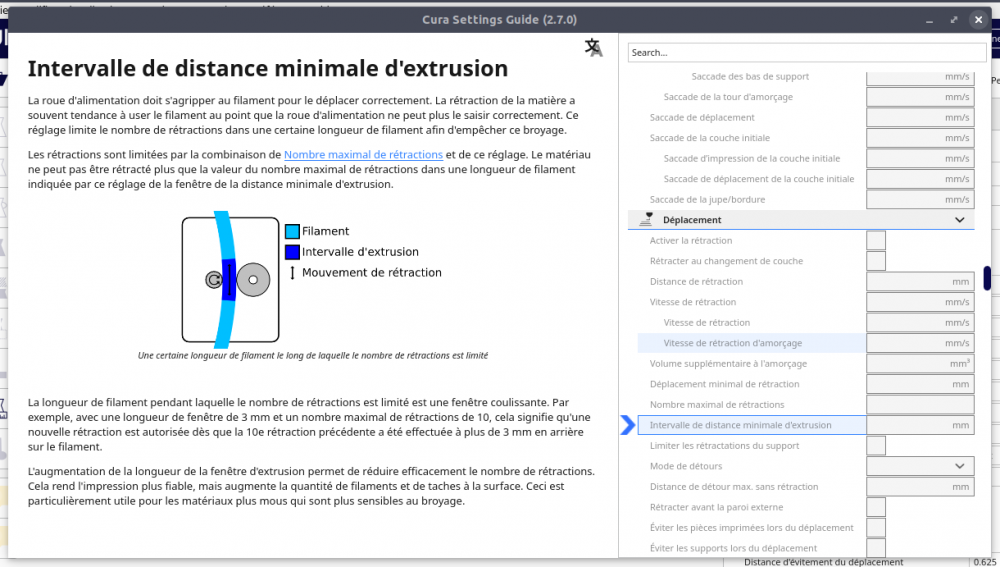Click the Déplacement section header label

point(692,220)
